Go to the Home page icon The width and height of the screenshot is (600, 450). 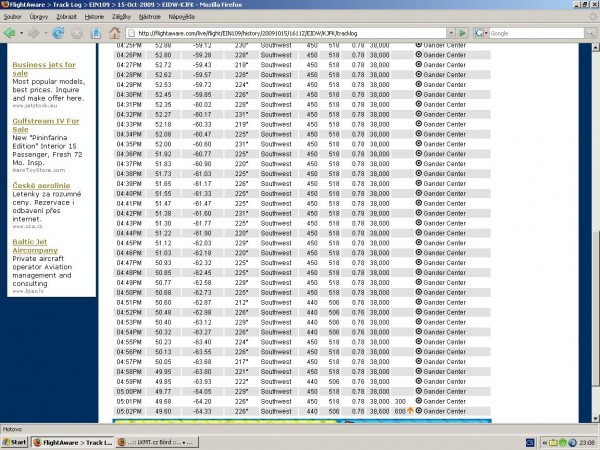pos(114,33)
